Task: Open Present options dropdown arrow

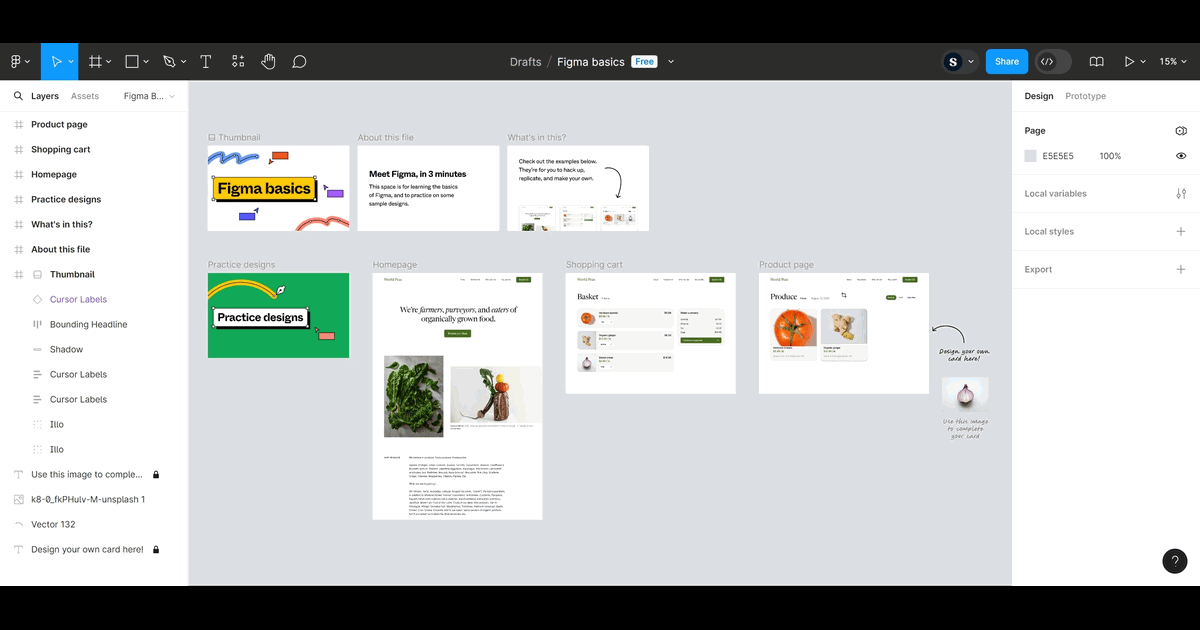Action: click(x=1143, y=61)
